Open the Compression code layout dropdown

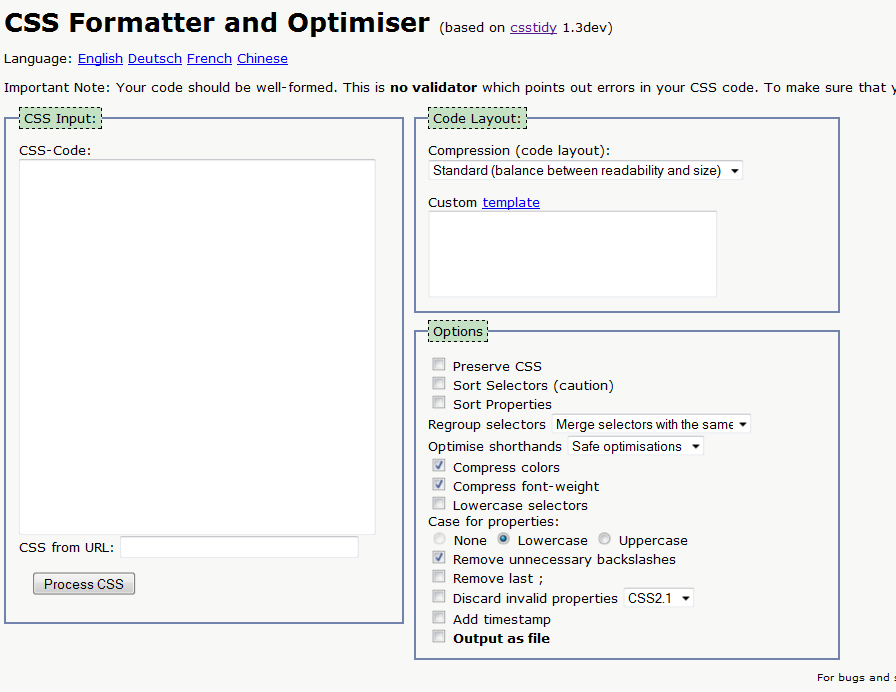pos(585,170)
